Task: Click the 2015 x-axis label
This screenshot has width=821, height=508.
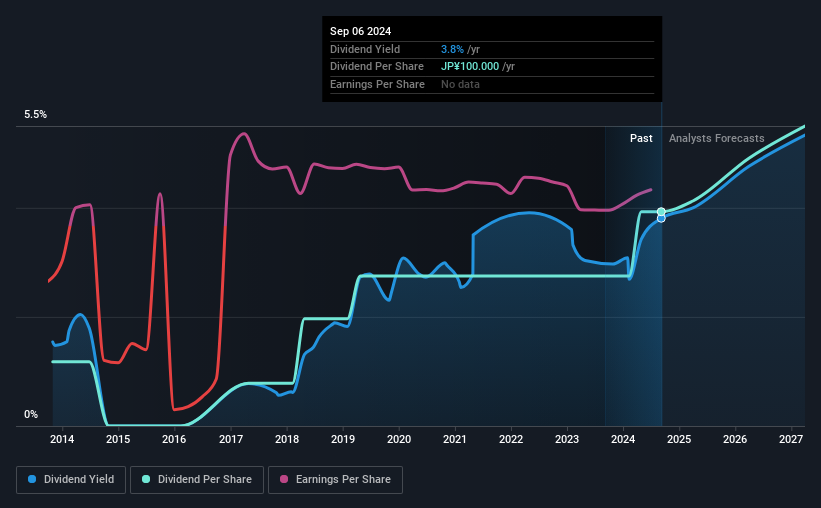Action: pyautogui.click(x=118, y=439)
